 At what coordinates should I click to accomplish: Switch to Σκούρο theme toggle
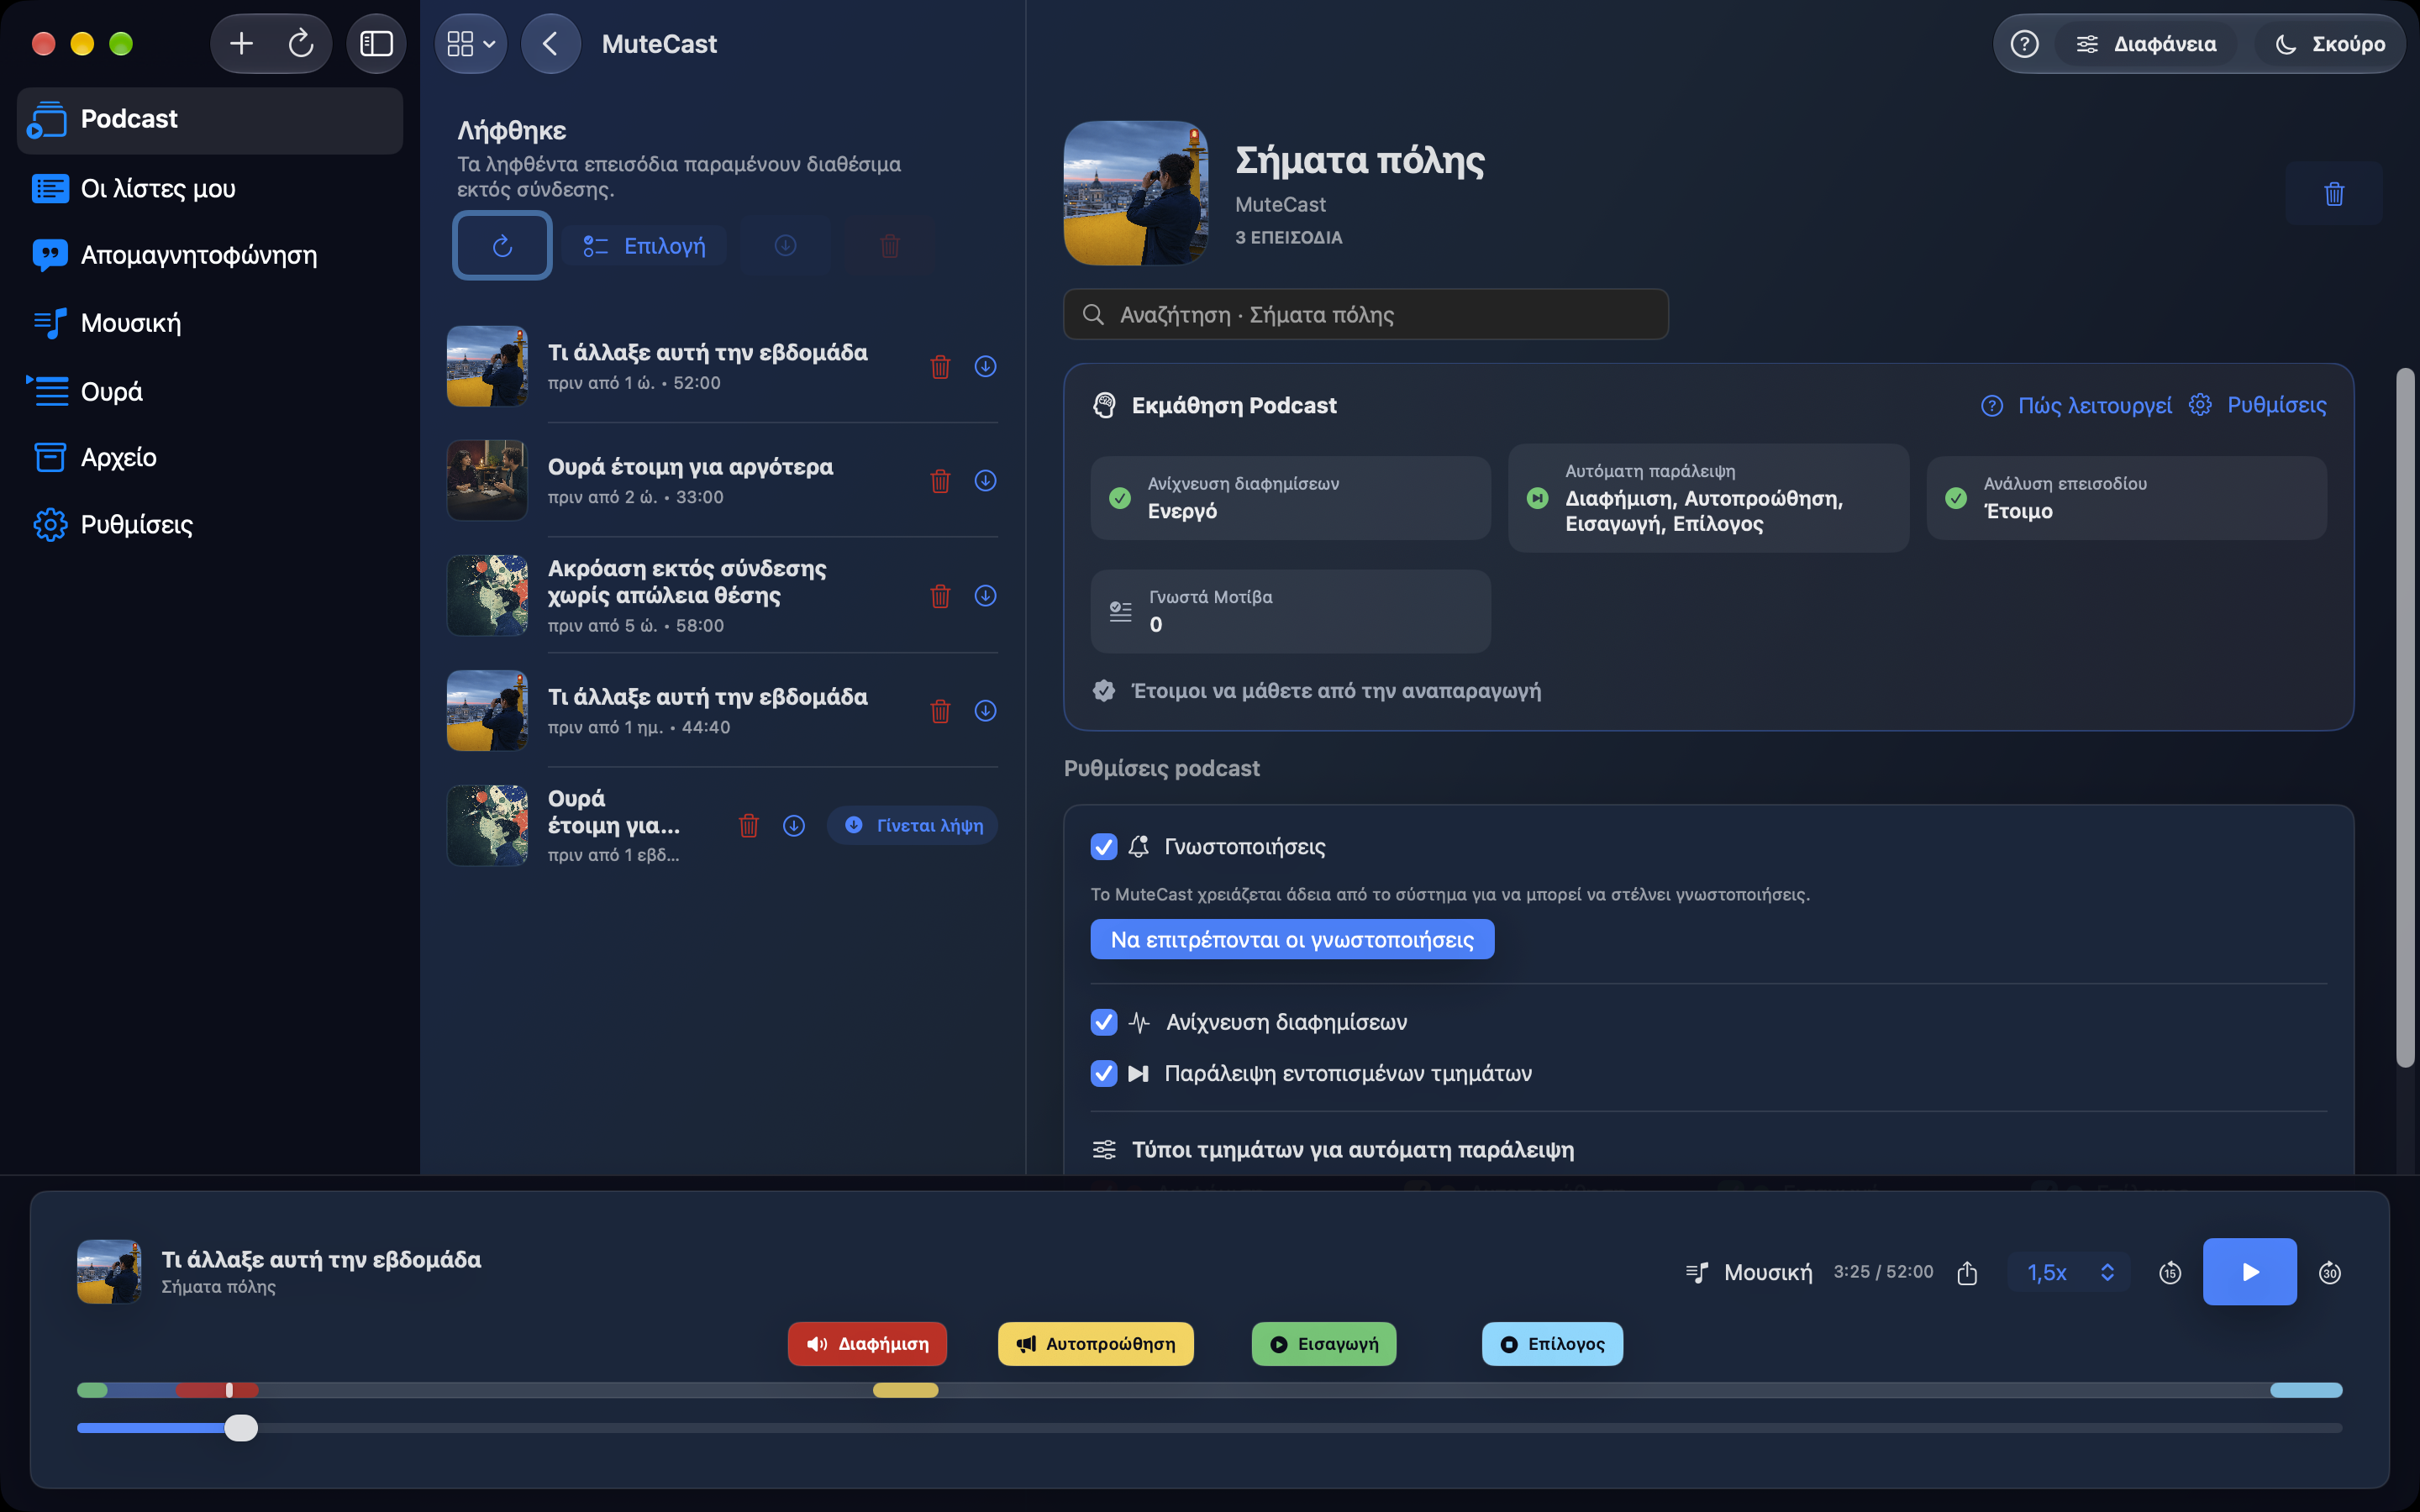click(x=2329, y=44)
